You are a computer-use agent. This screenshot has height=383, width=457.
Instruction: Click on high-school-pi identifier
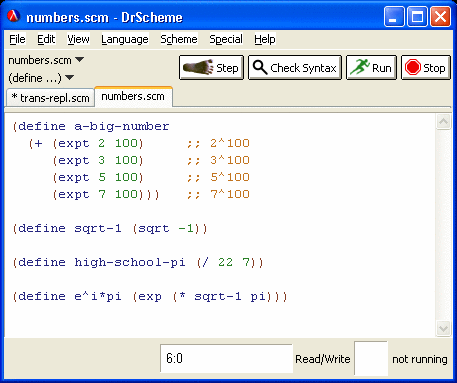tap(130, 262)
